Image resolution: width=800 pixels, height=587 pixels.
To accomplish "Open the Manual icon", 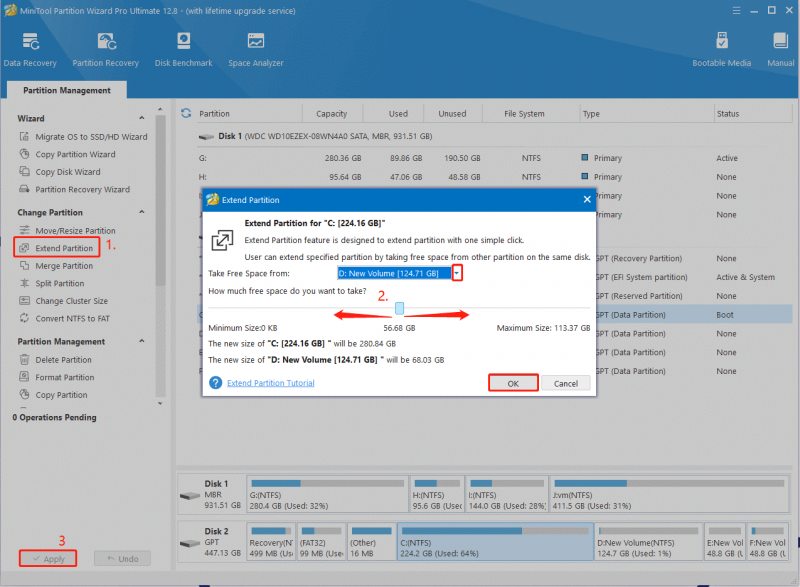I will [x=781, y=49].
